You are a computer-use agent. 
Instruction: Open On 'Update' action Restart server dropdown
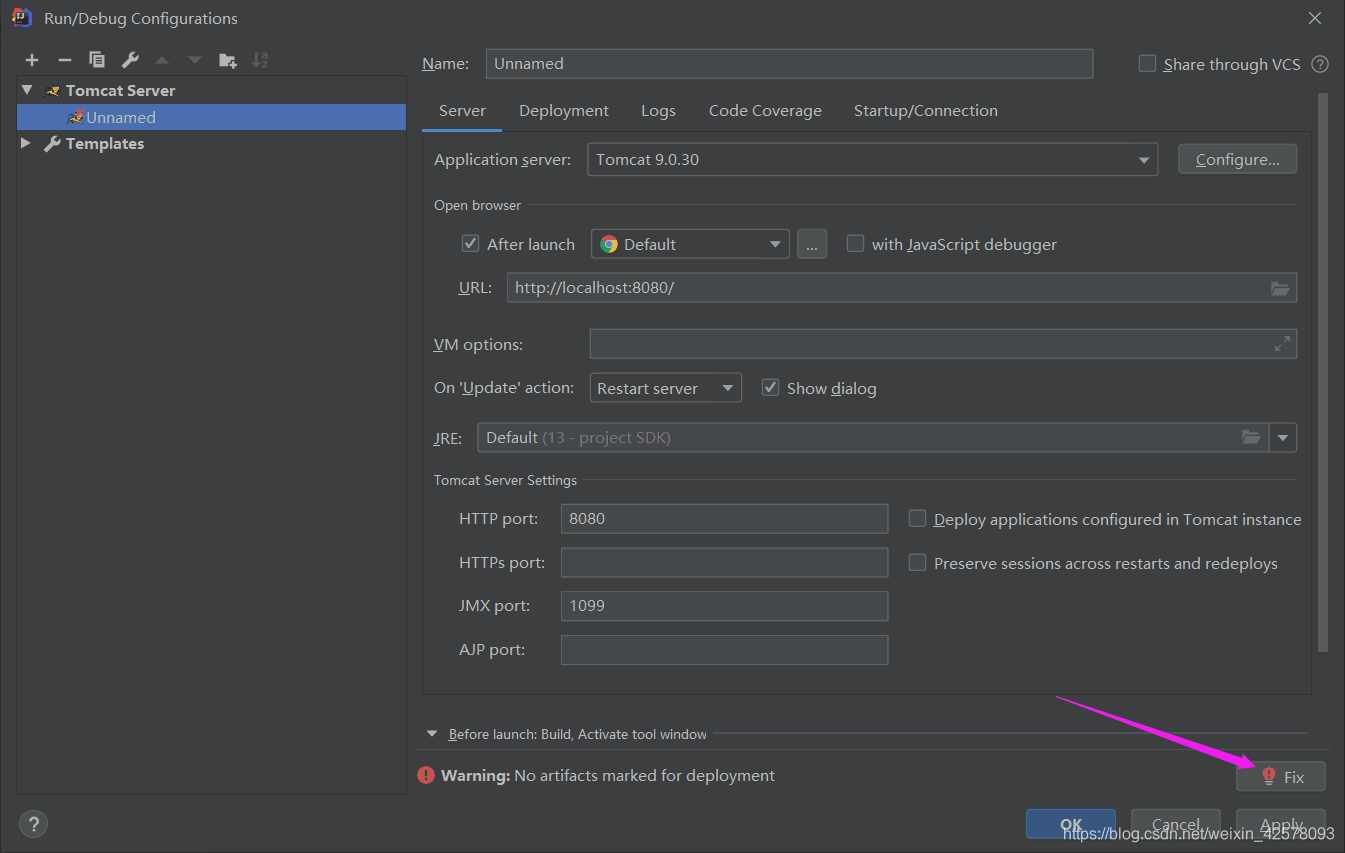pos(665,388)
